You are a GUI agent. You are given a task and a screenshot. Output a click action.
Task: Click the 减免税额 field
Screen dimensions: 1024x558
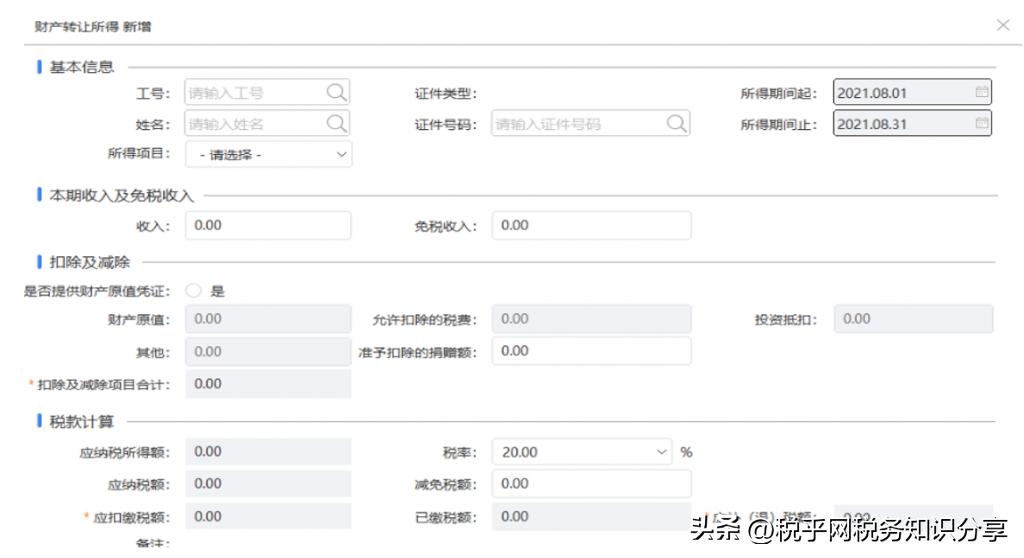point(592,484)
